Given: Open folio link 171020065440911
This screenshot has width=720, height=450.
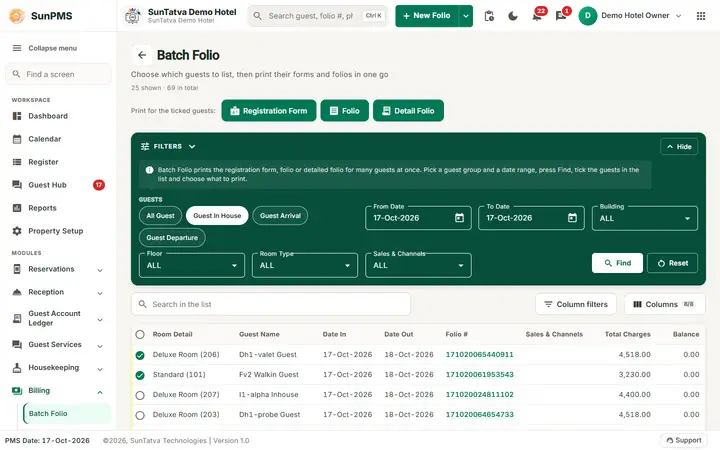Looking at the screenshot, I should [x=479, y=354].
